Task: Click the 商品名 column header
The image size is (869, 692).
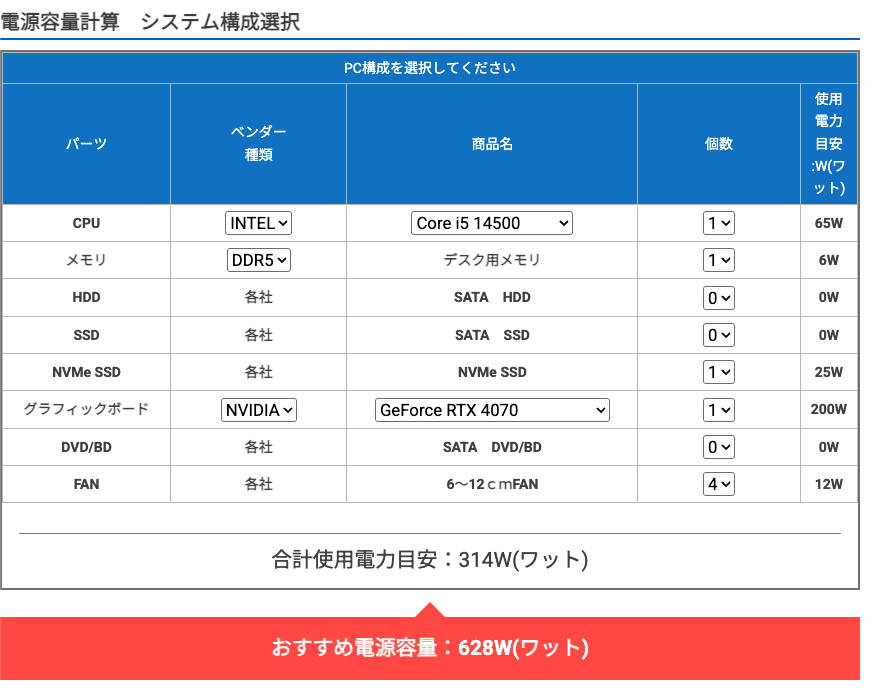Action: coord(491,144)
